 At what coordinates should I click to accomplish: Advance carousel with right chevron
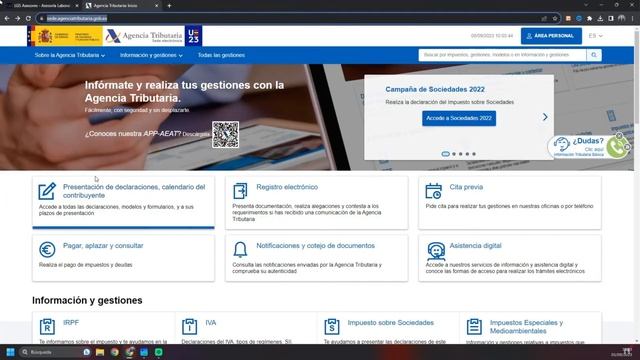[x=545, y=117]
